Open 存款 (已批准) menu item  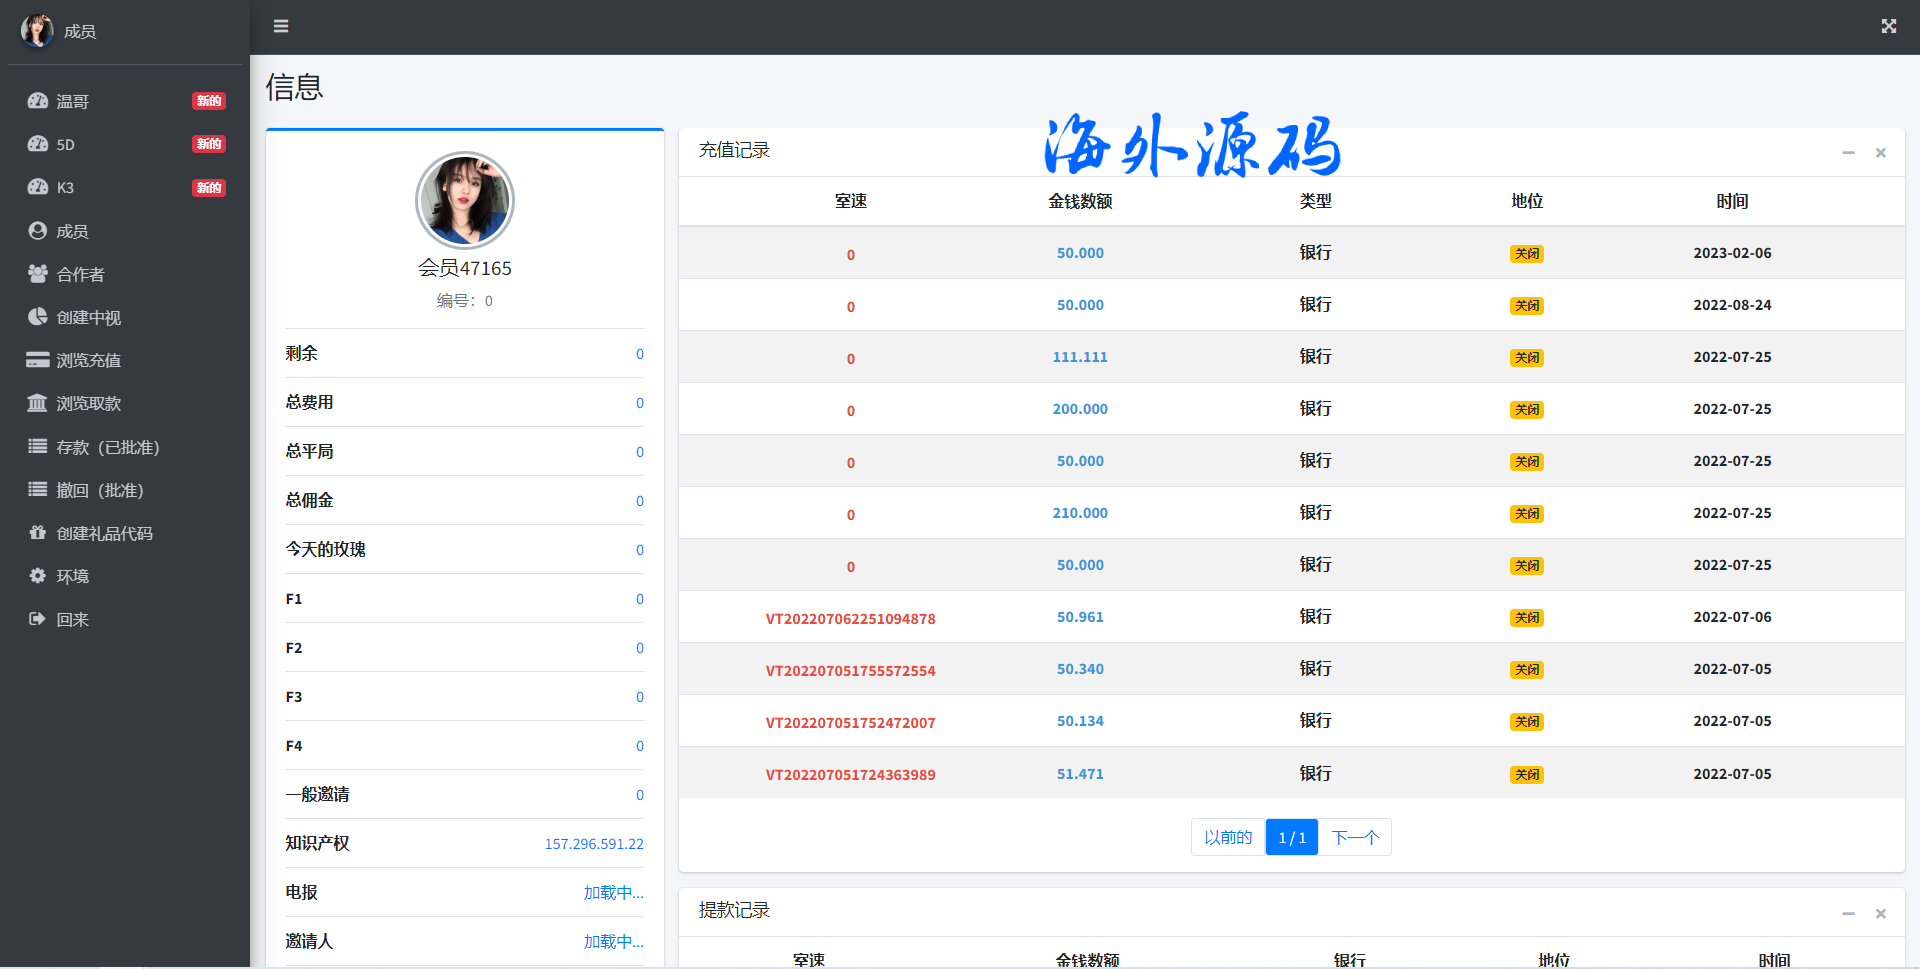pos(107,447)
